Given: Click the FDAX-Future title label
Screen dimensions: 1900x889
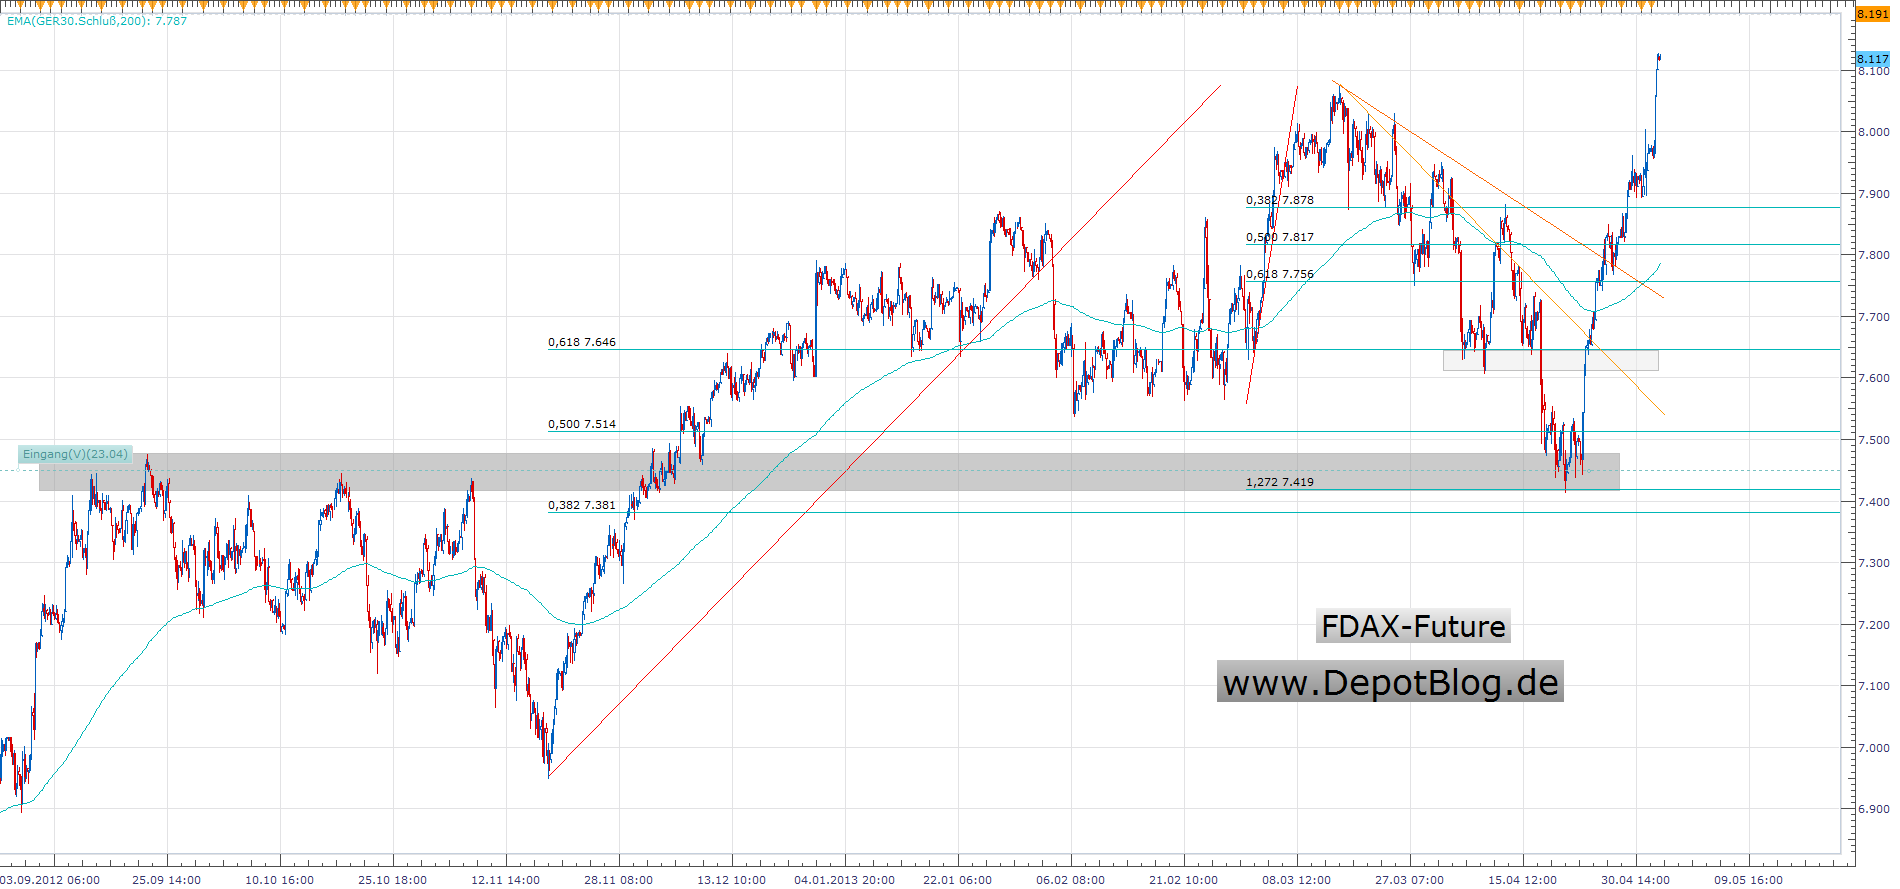Looking at the screenshot, I should coord(1413,626).
